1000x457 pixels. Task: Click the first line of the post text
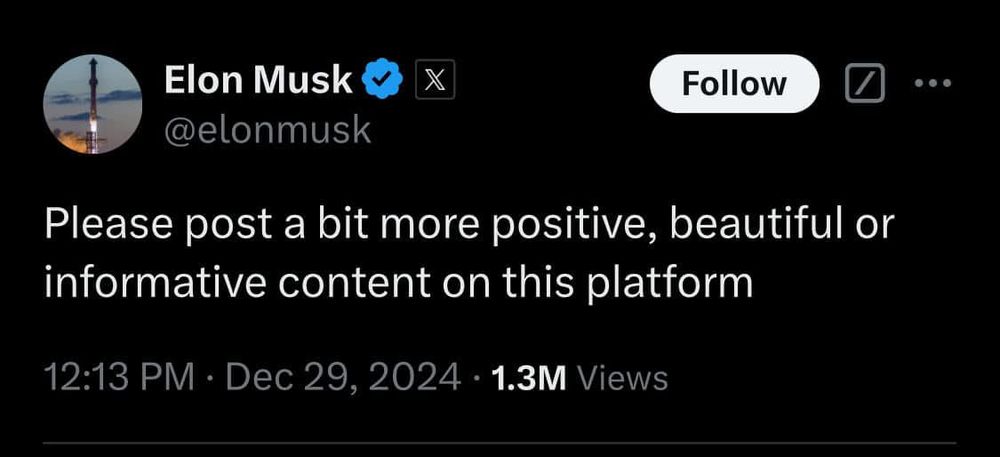(468, 226)
